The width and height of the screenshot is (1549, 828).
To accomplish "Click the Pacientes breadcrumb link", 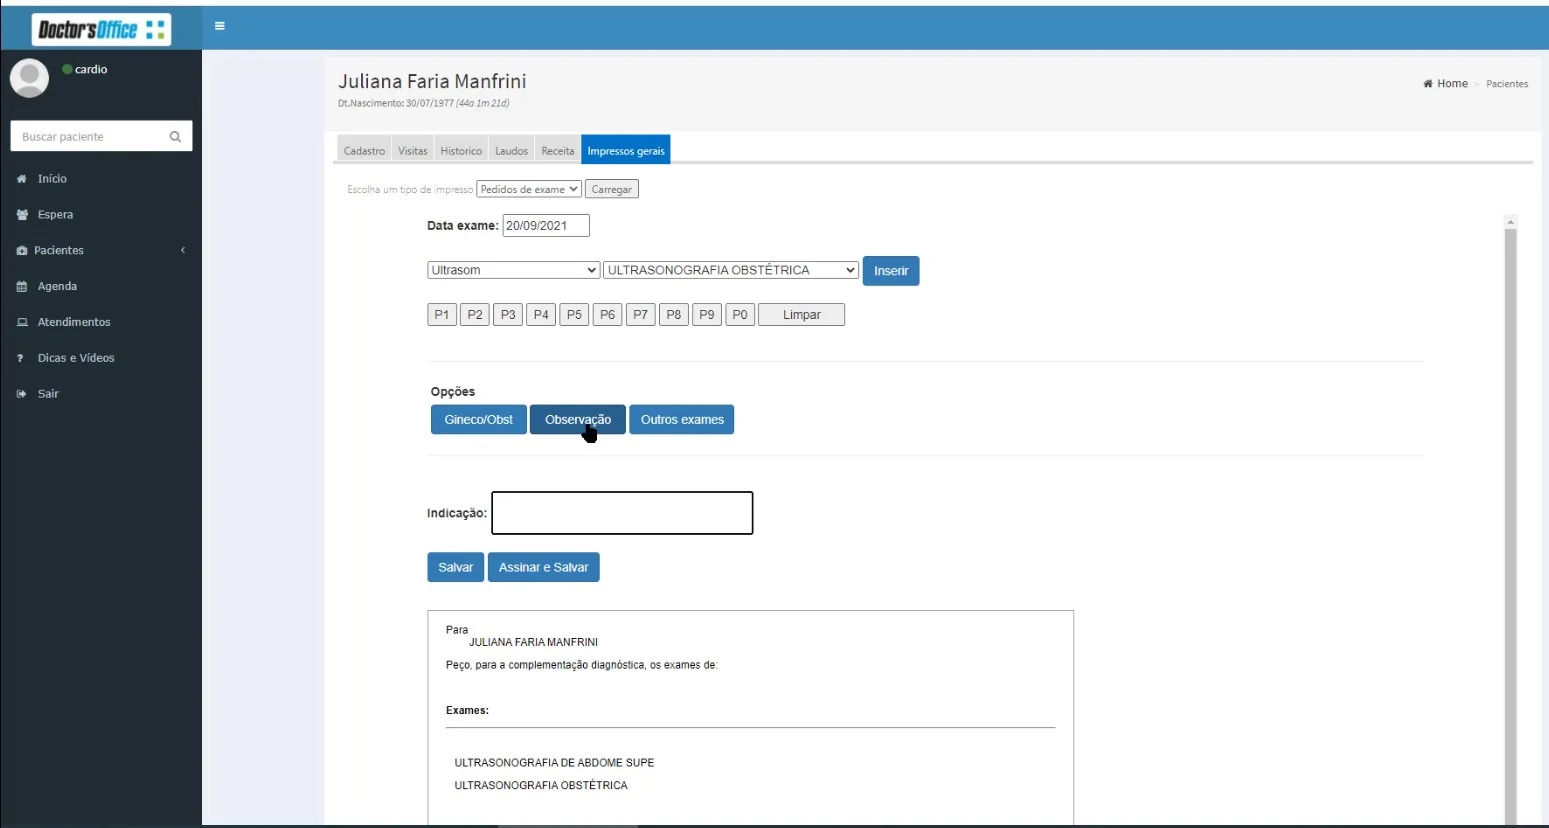I will coord(1507,84).
